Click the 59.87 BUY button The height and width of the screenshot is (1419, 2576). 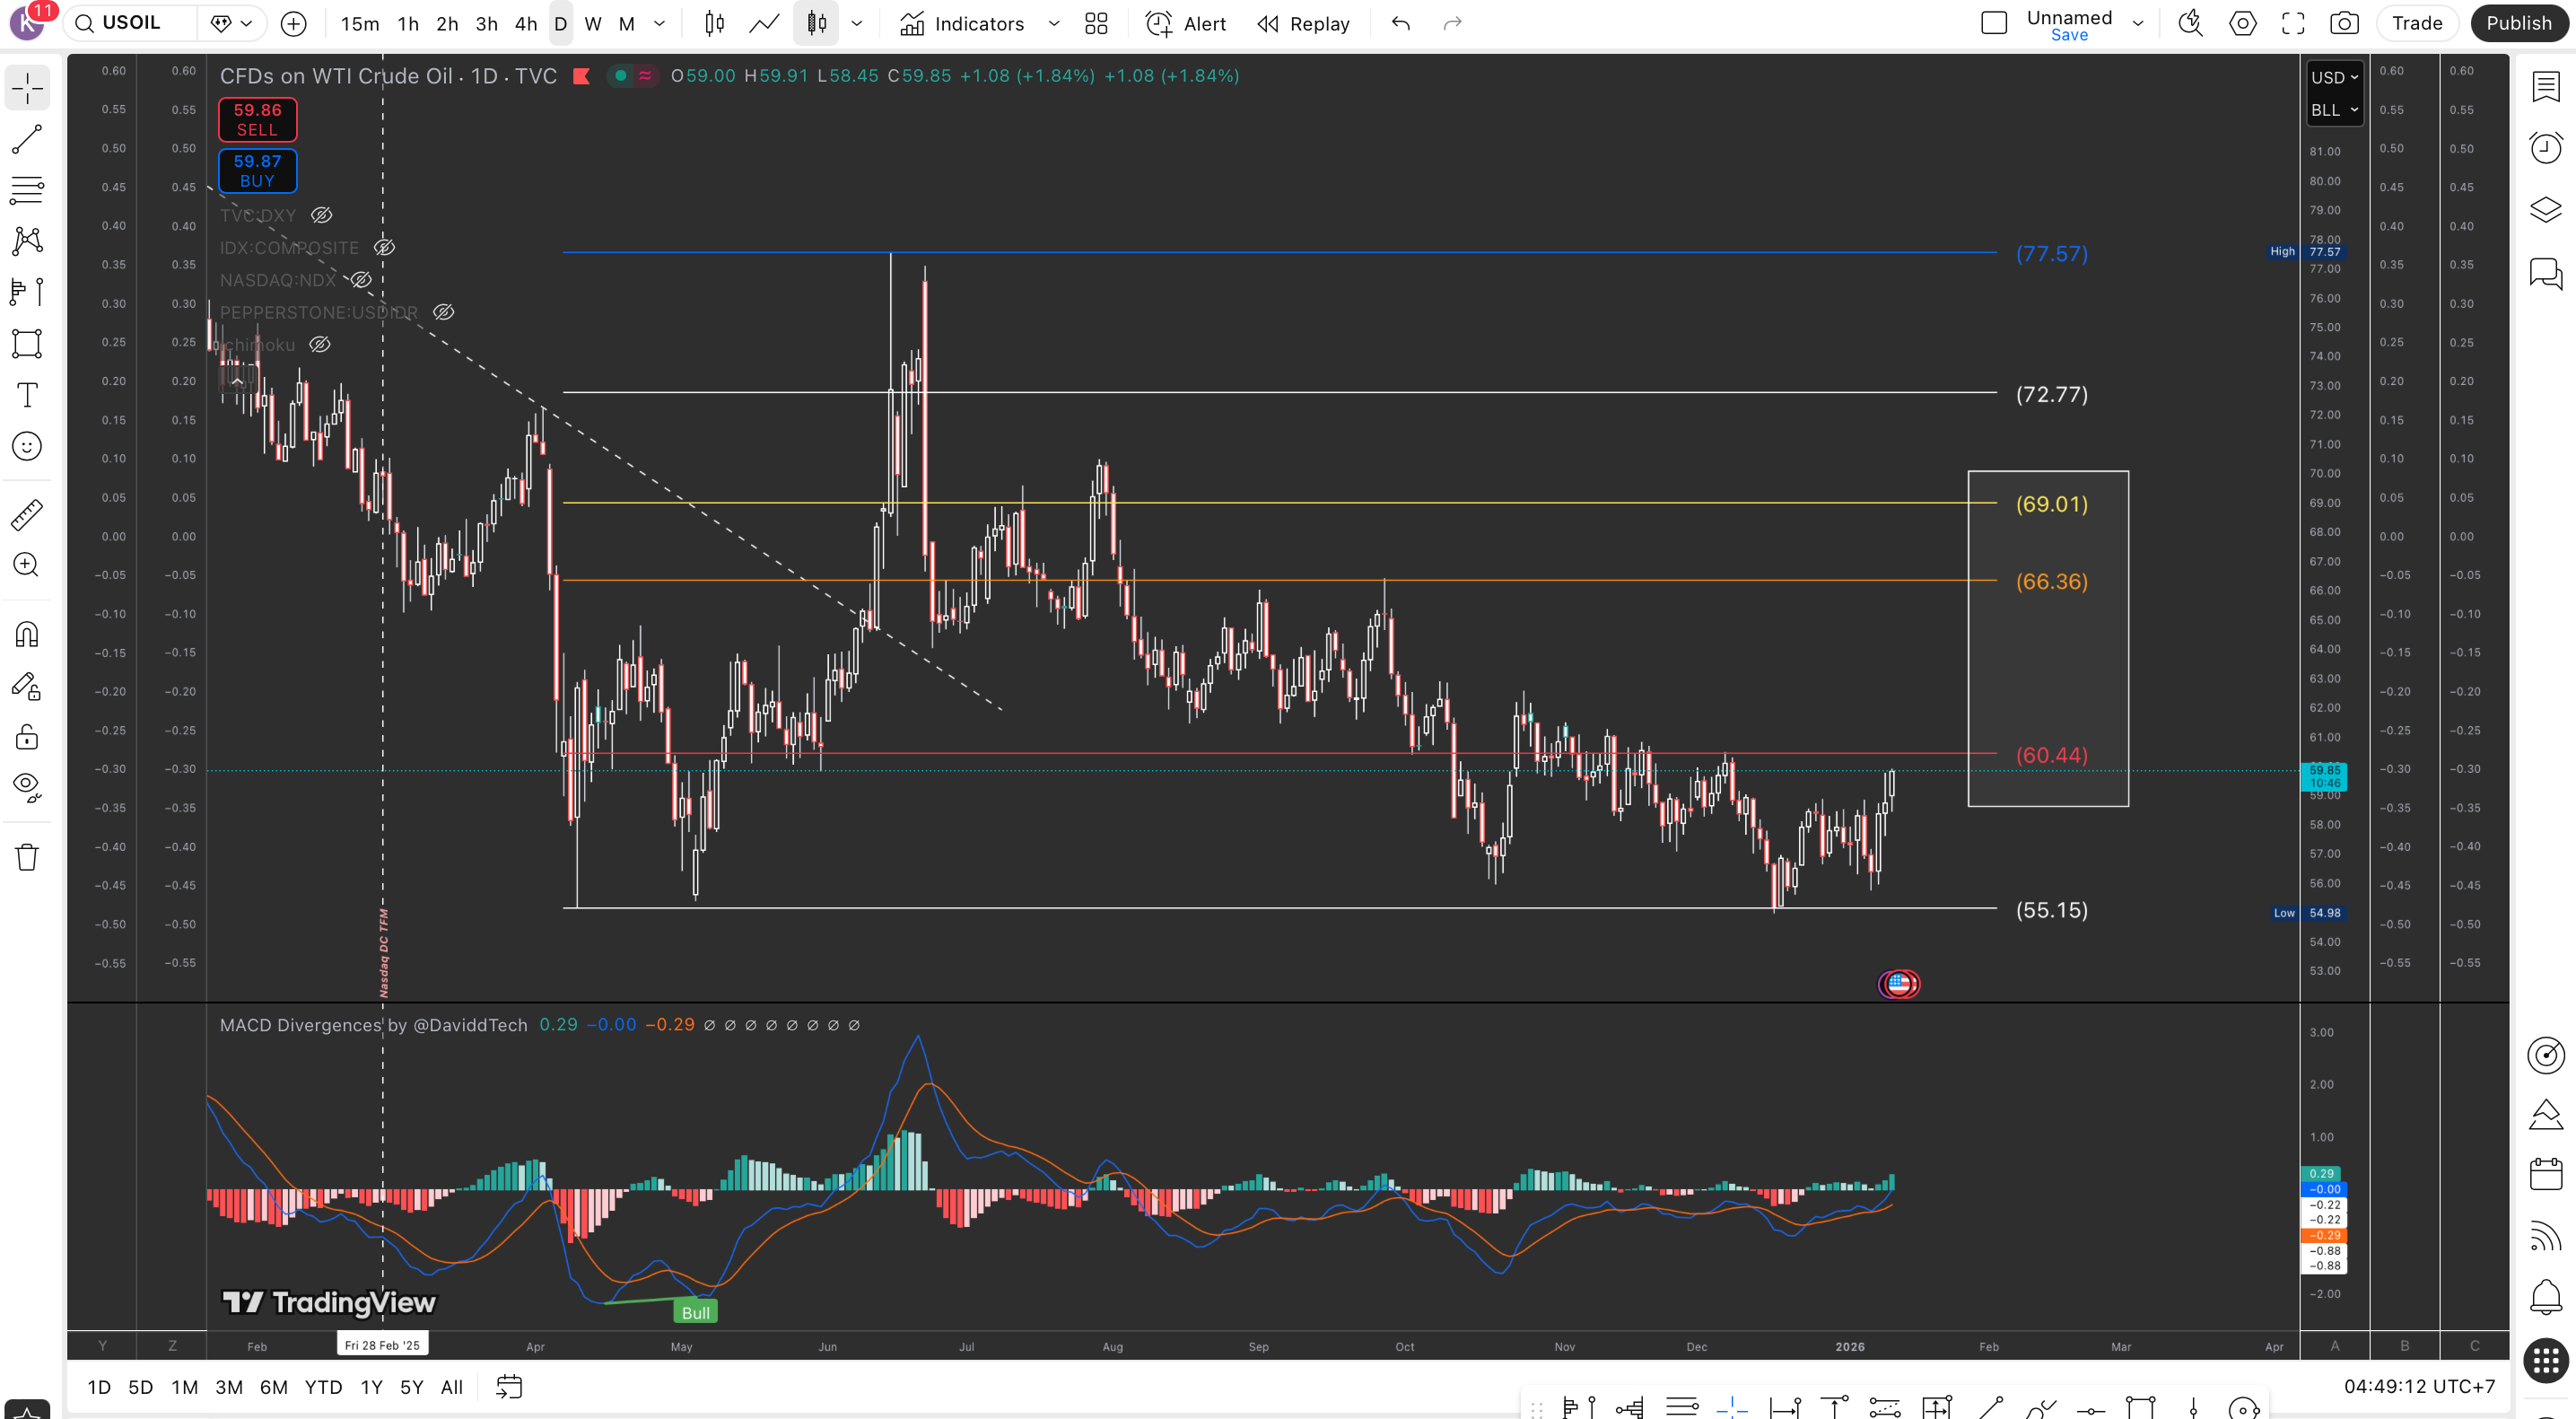257,170
